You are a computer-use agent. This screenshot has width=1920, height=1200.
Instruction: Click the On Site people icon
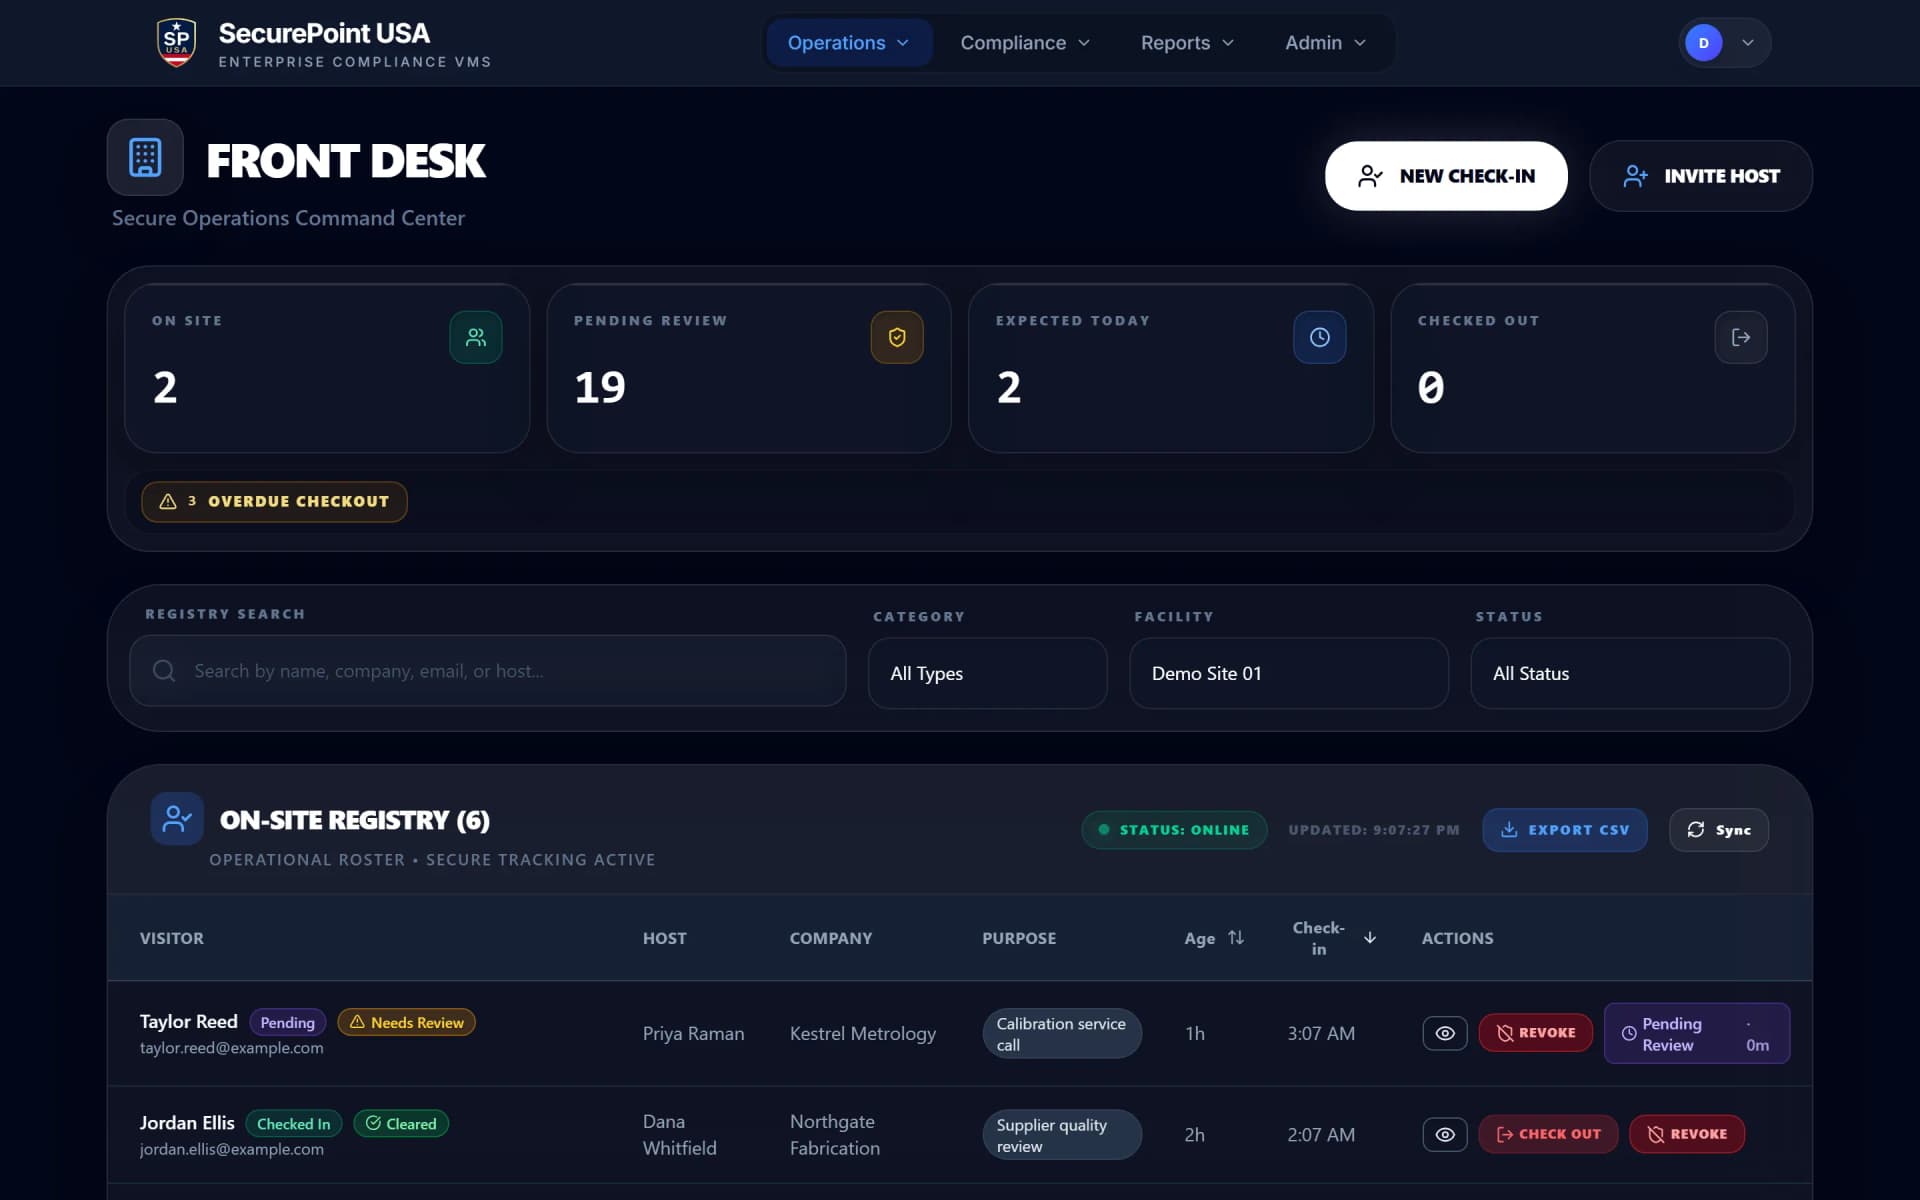[x=476, y=337]
